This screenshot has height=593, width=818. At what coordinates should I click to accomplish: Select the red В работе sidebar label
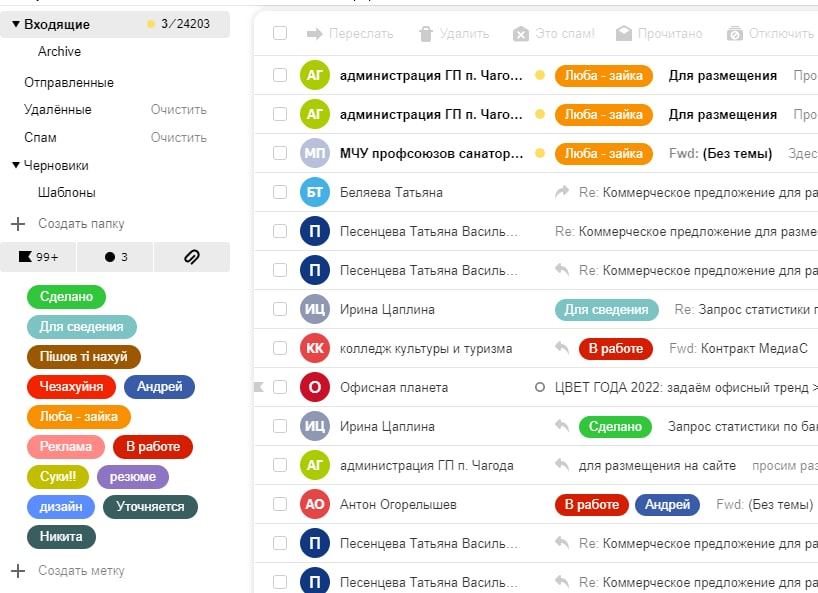coord(153,447)
